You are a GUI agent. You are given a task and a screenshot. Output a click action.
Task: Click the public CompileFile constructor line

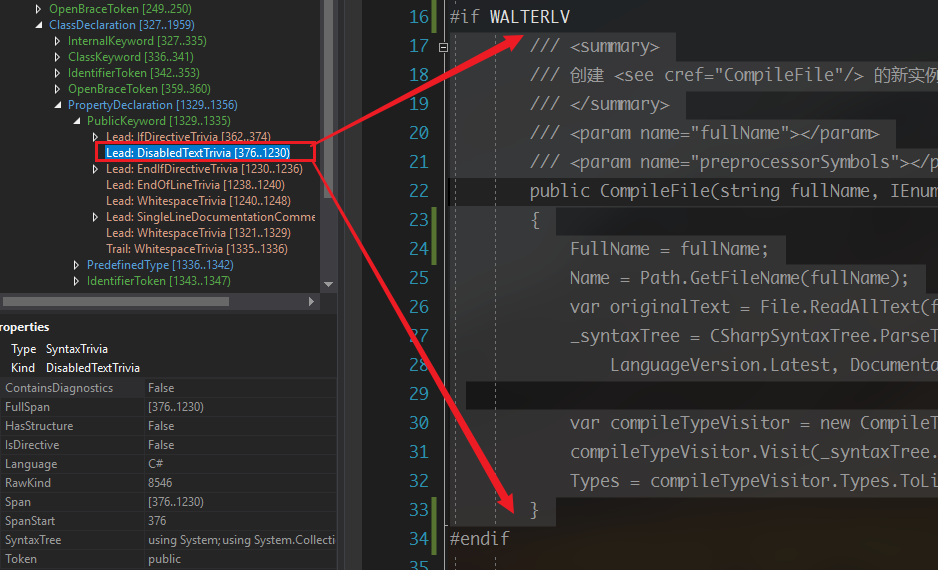[x=733, y=191]
